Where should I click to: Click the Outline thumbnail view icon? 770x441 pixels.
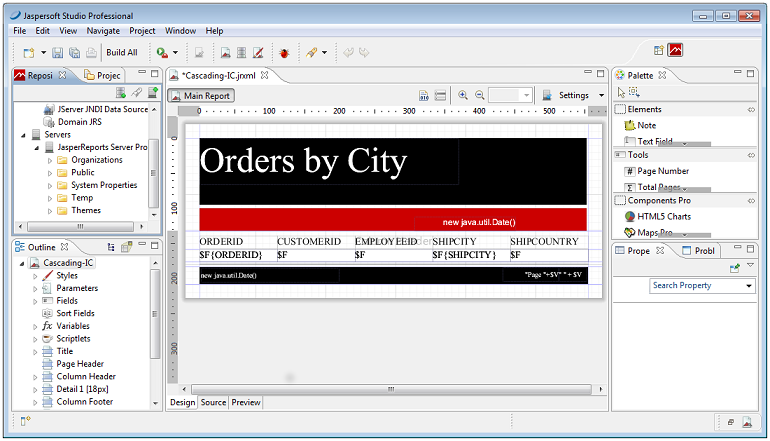point(127,247)
